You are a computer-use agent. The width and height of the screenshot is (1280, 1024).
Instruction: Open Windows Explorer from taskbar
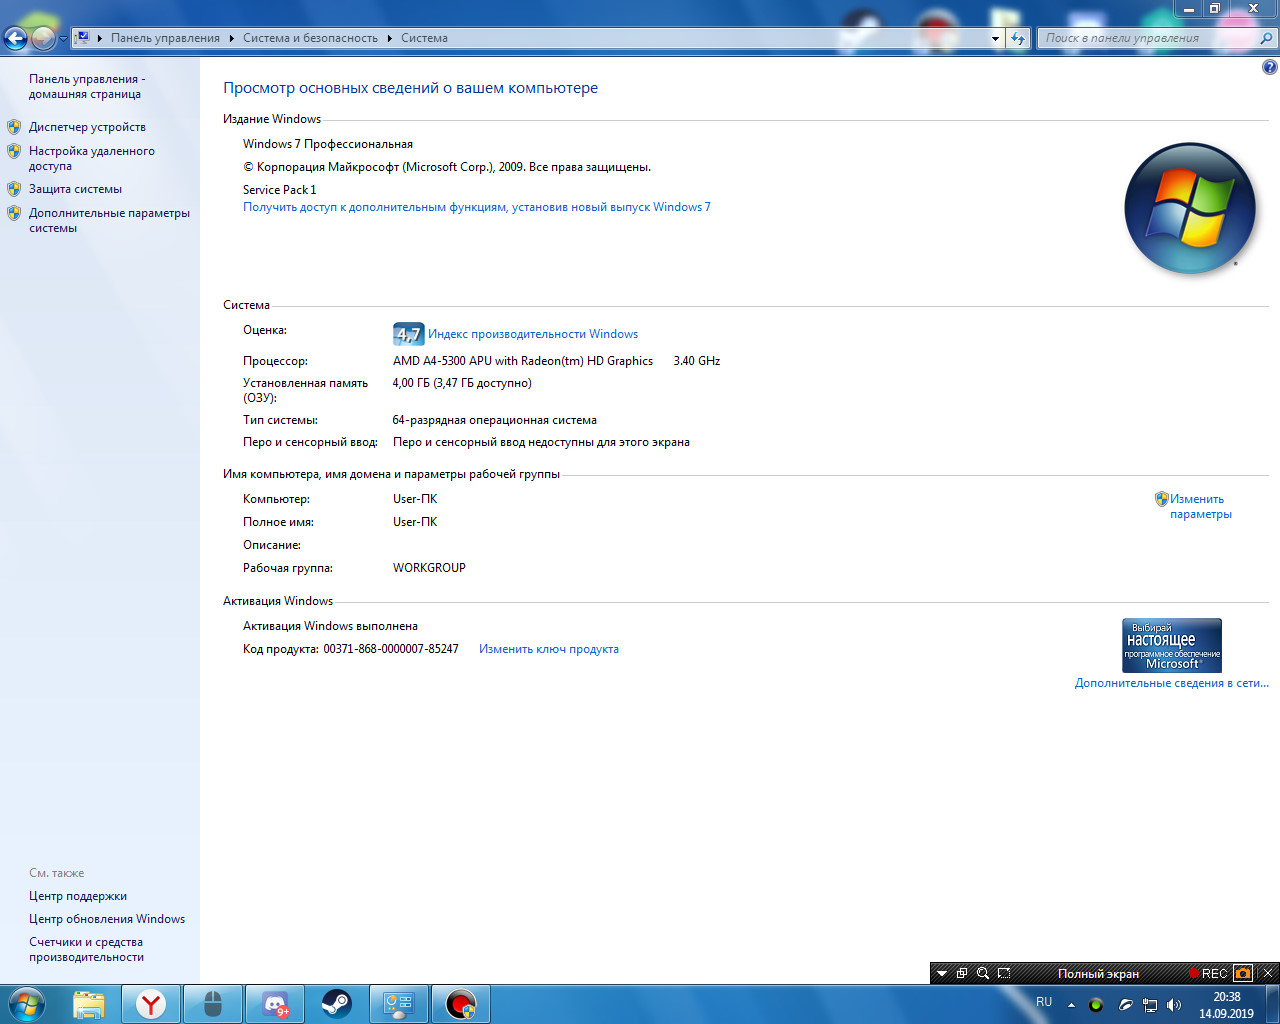click(x=89, y=1004)
